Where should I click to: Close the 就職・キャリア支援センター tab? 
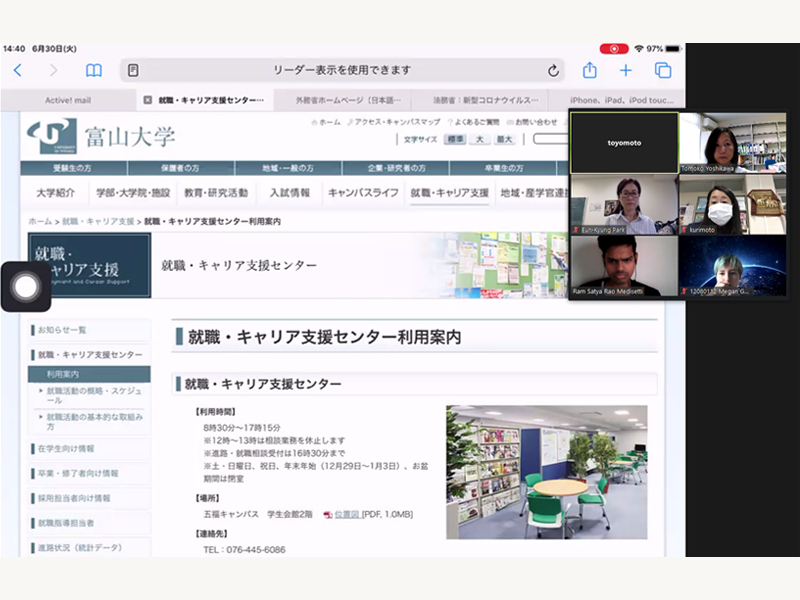147,100
